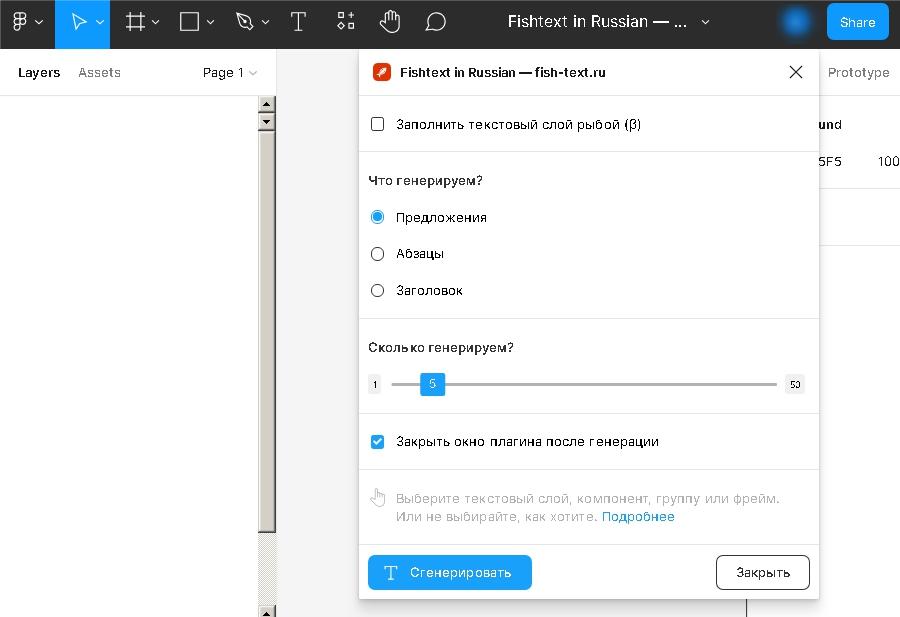The image size is (900, 617).
Task: Click the quantity slider handle showing 5
Action: tap(432, 384)
